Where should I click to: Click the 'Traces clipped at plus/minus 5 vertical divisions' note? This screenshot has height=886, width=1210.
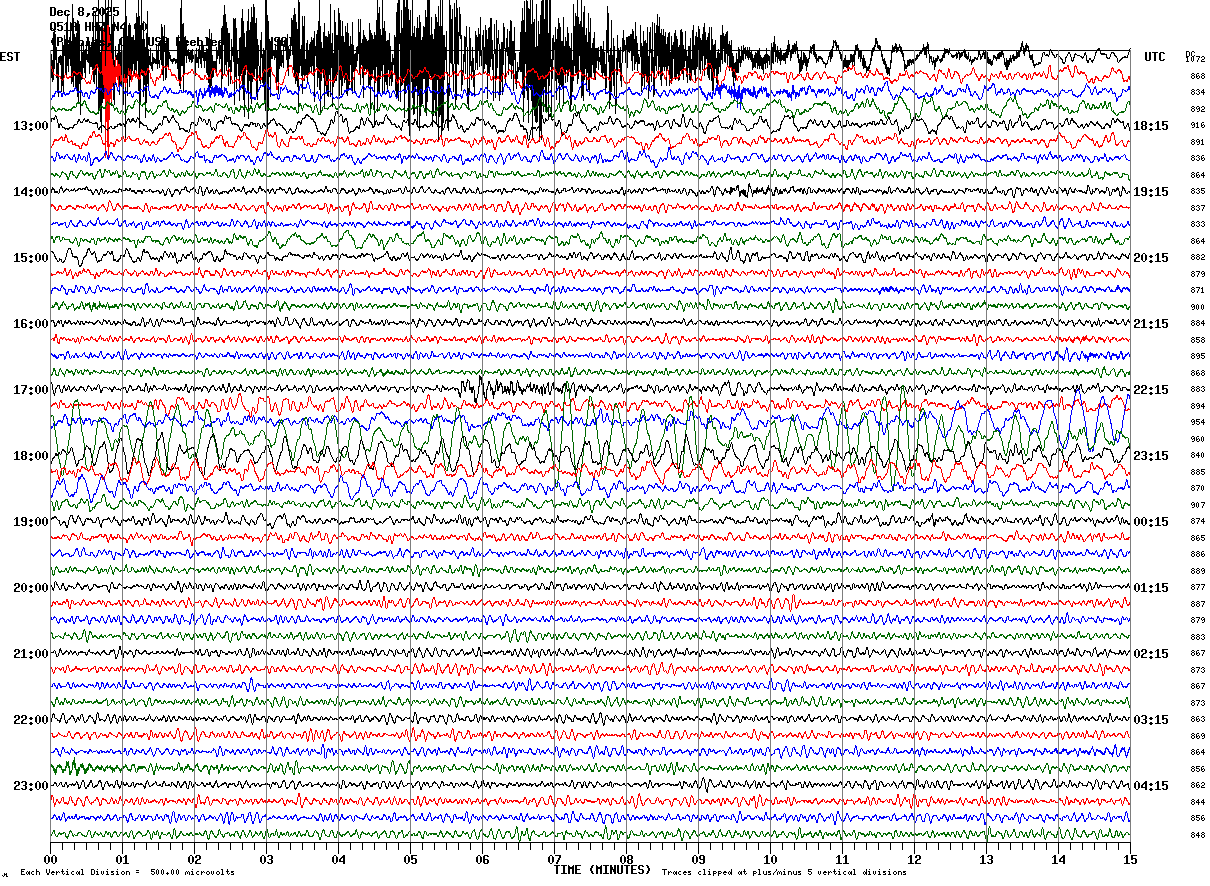[x=784, y=872]
